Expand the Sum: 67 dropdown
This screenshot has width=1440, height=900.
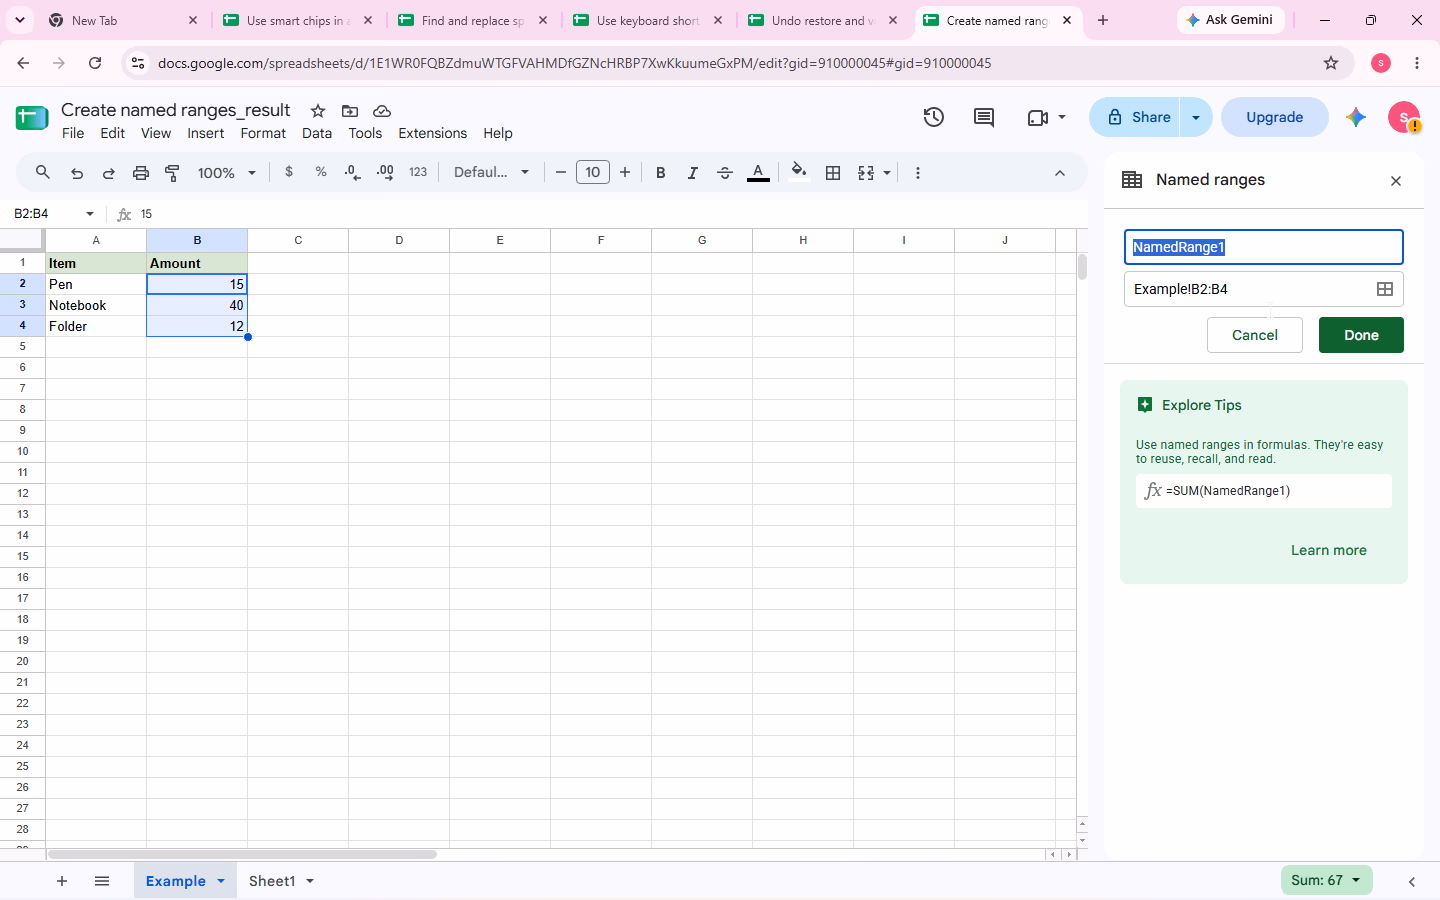(x=1327, y=880)
